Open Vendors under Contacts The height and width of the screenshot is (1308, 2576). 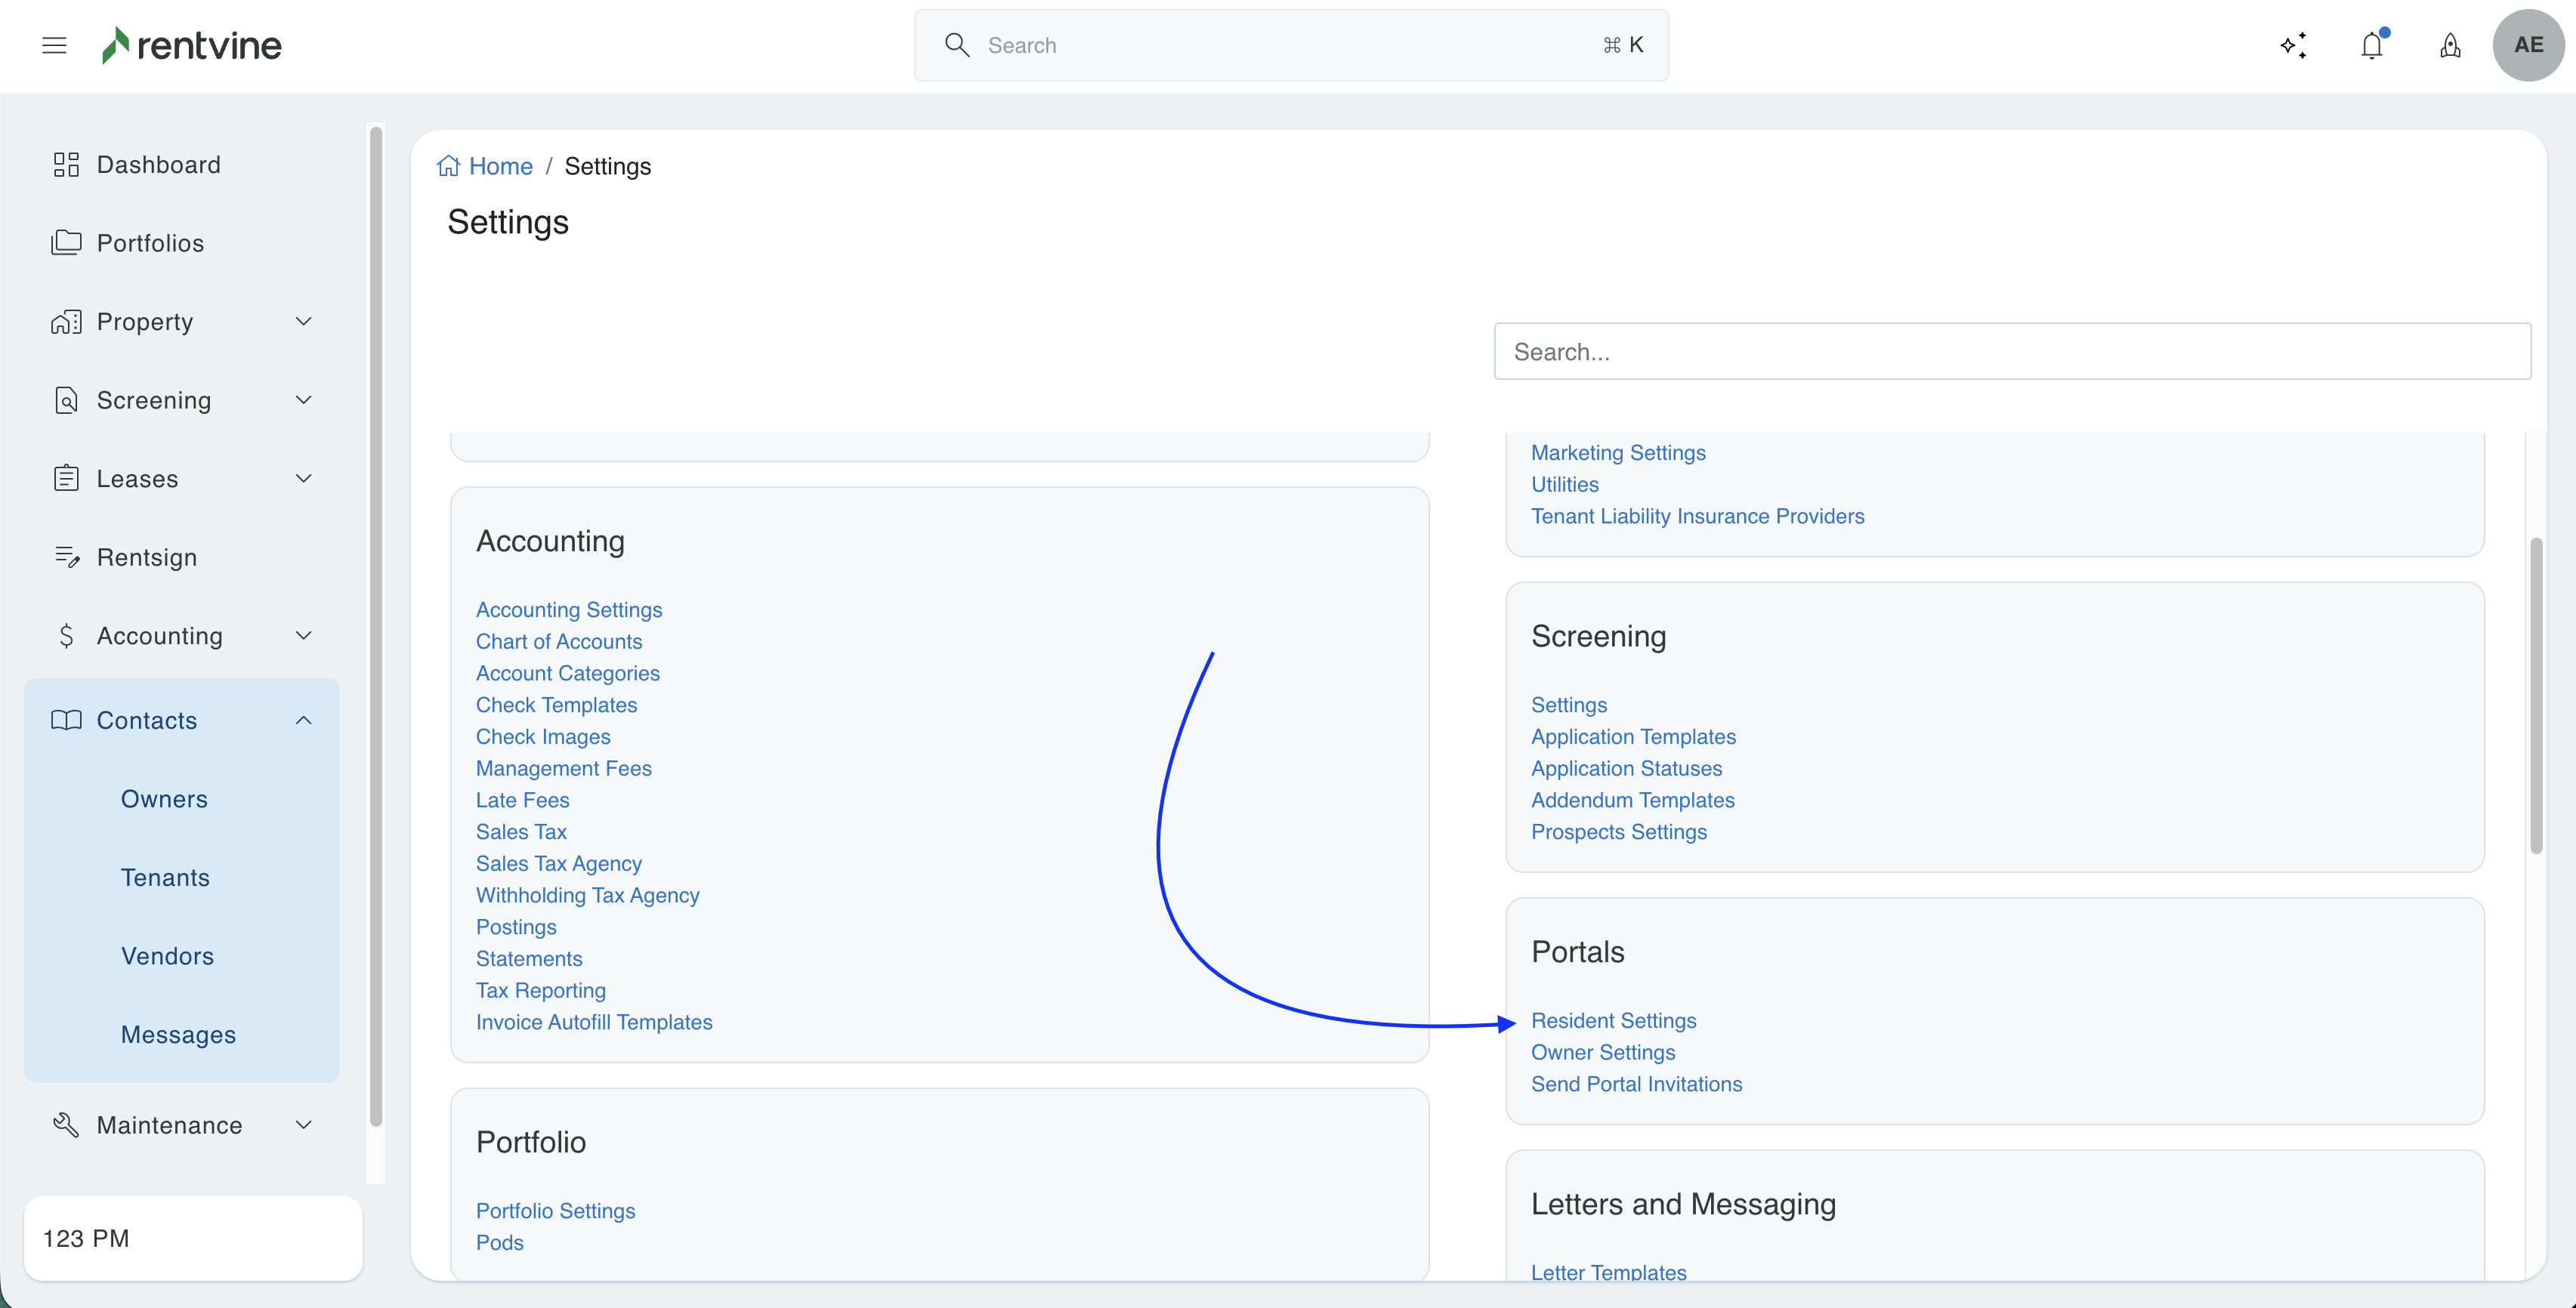(167, 956)
